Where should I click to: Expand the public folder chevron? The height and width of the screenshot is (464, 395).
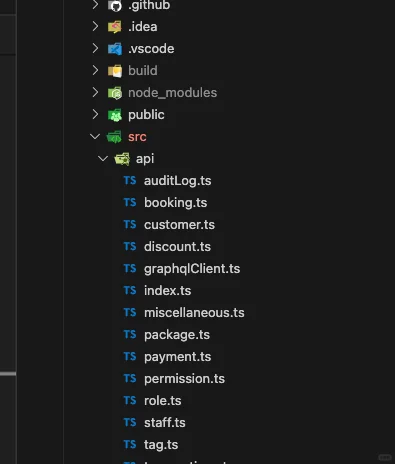tap(95, 114)
